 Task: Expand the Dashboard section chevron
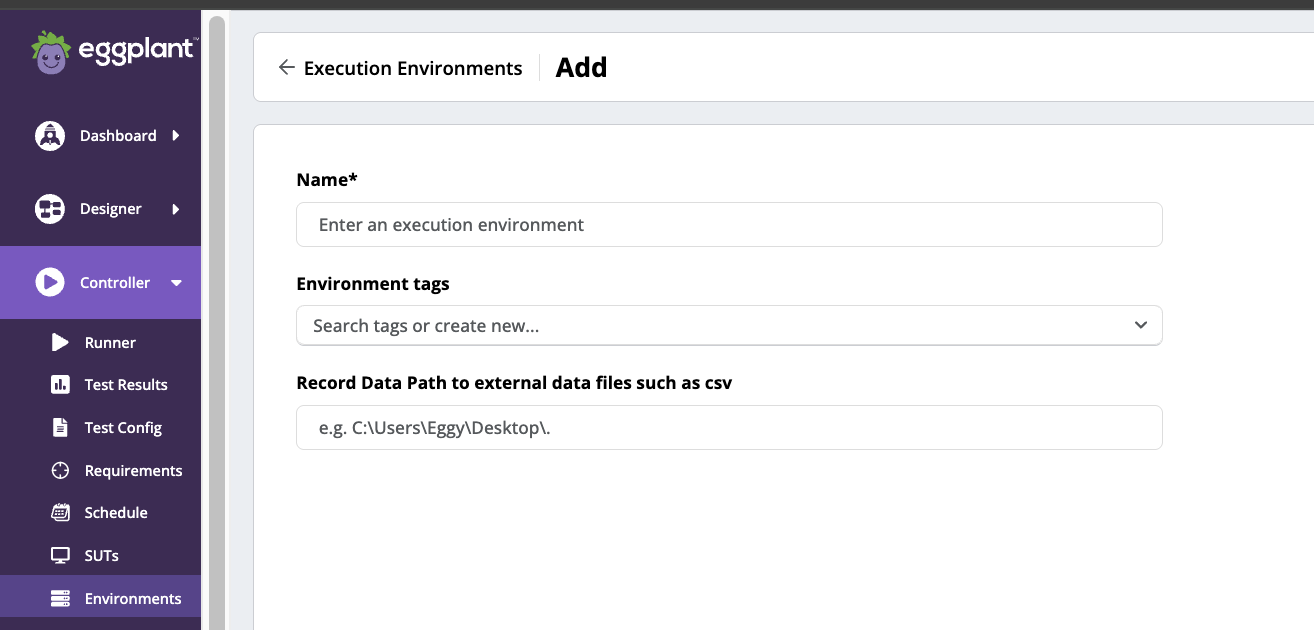point(177,135)
